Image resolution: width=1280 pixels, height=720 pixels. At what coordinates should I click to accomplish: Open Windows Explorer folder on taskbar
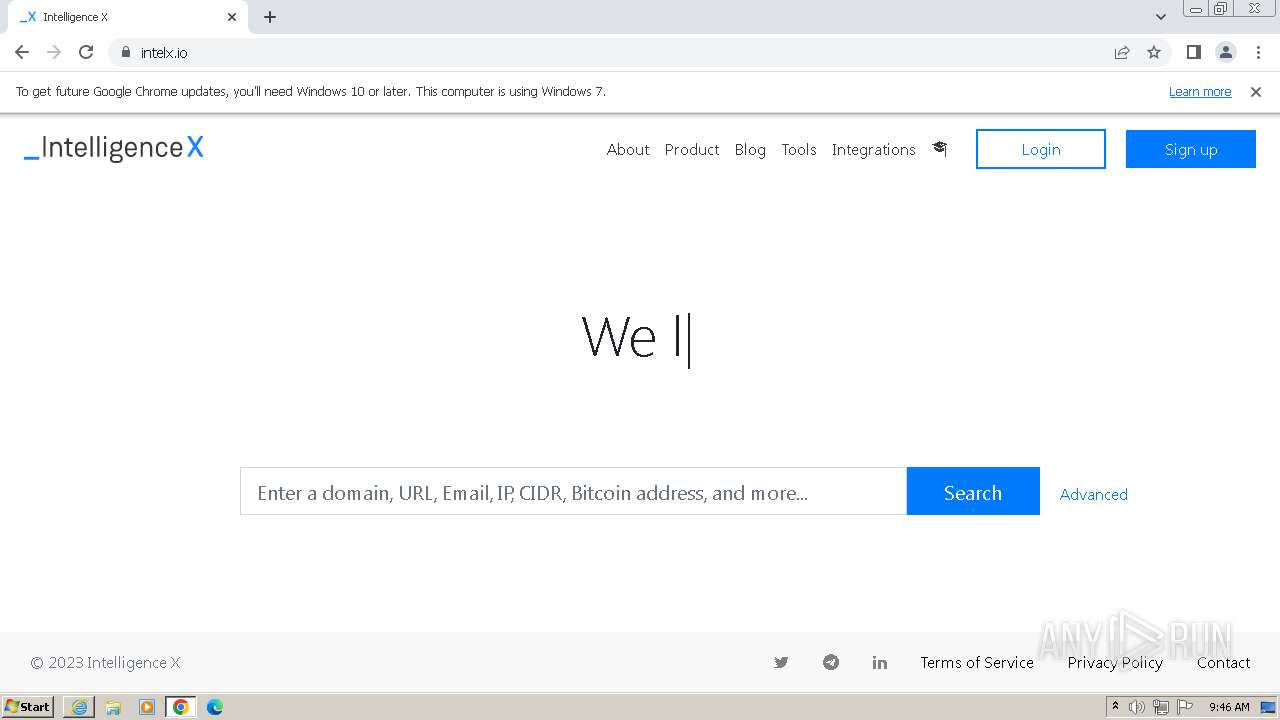point(113,707)
